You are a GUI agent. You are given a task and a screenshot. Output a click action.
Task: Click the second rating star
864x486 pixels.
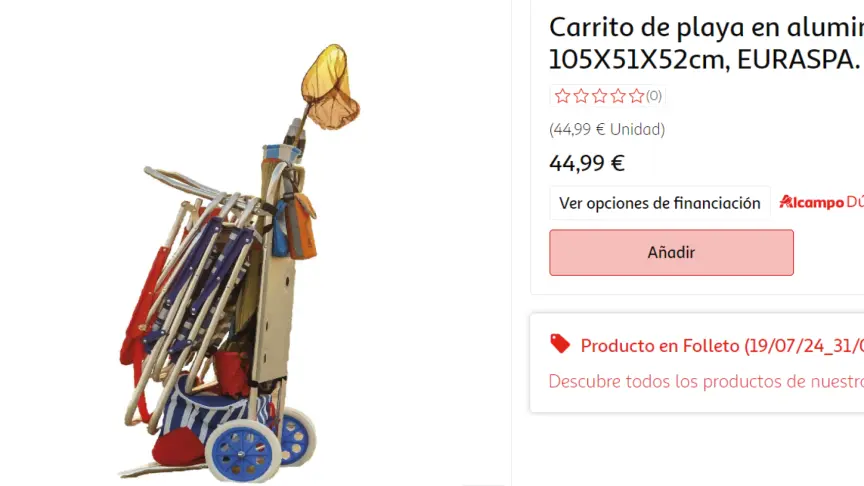[x=581, y=96]
